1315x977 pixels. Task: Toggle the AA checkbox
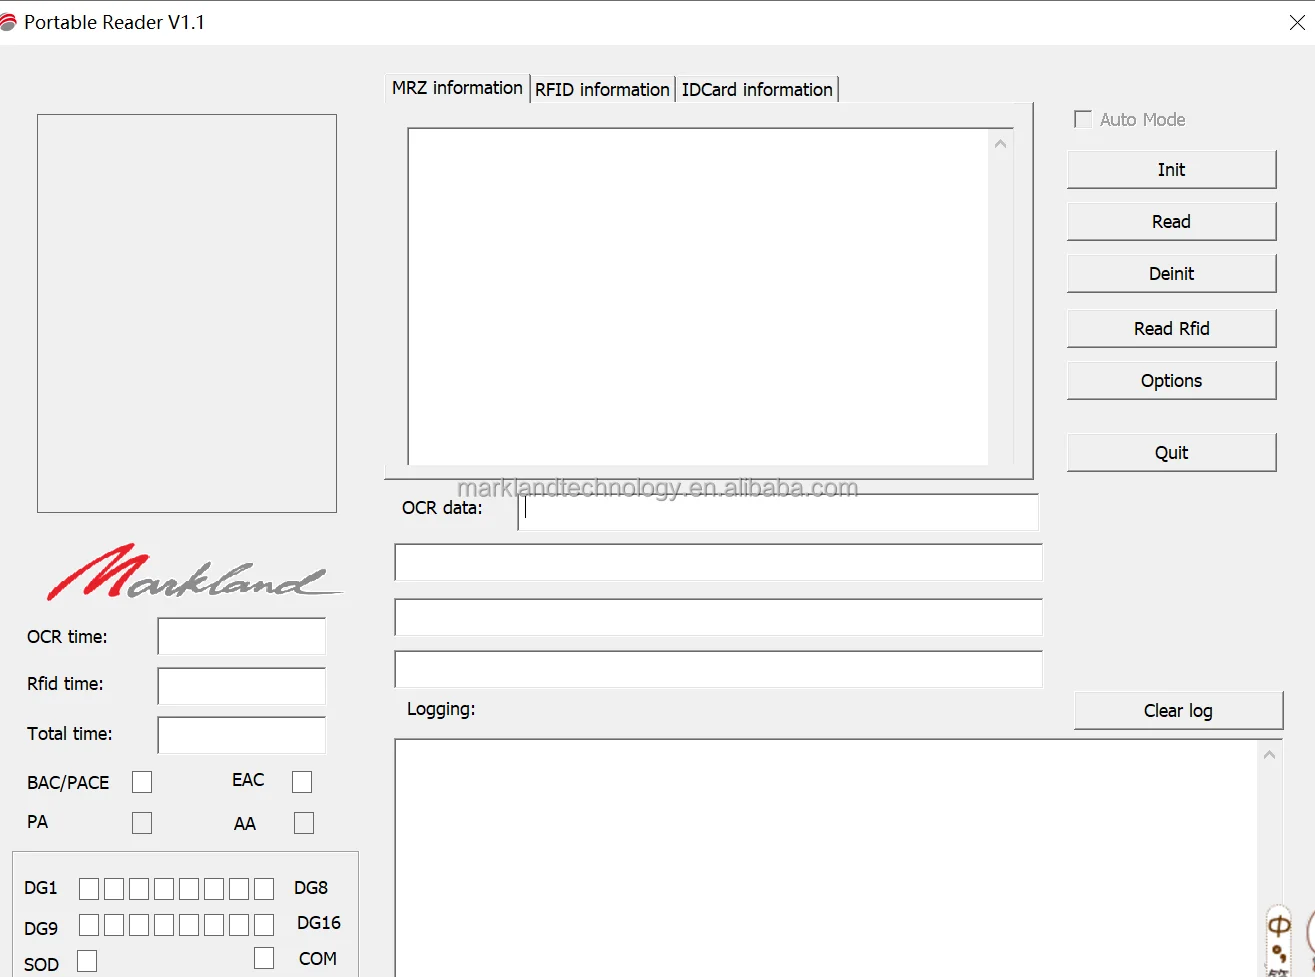pos(304,823)
